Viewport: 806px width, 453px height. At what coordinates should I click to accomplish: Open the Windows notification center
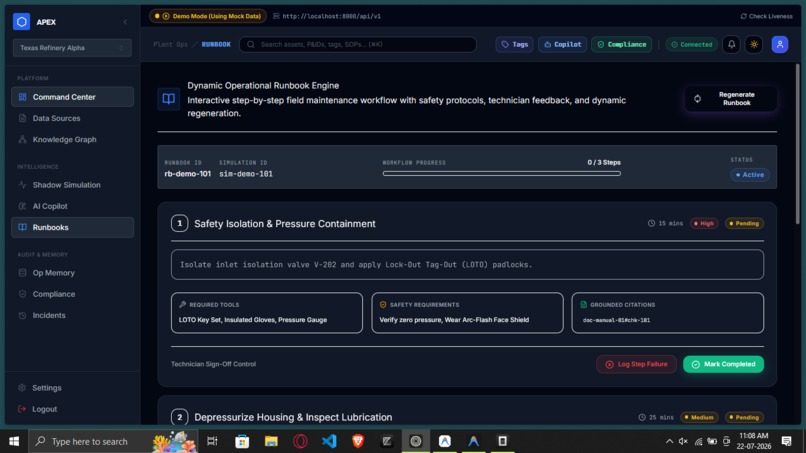[786, 441]
